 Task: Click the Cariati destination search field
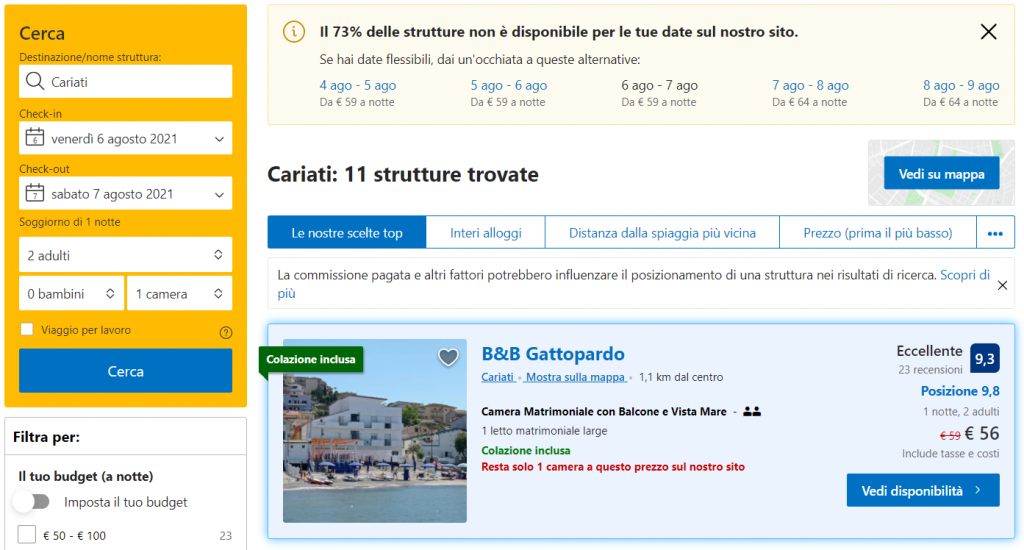[136, 82]
